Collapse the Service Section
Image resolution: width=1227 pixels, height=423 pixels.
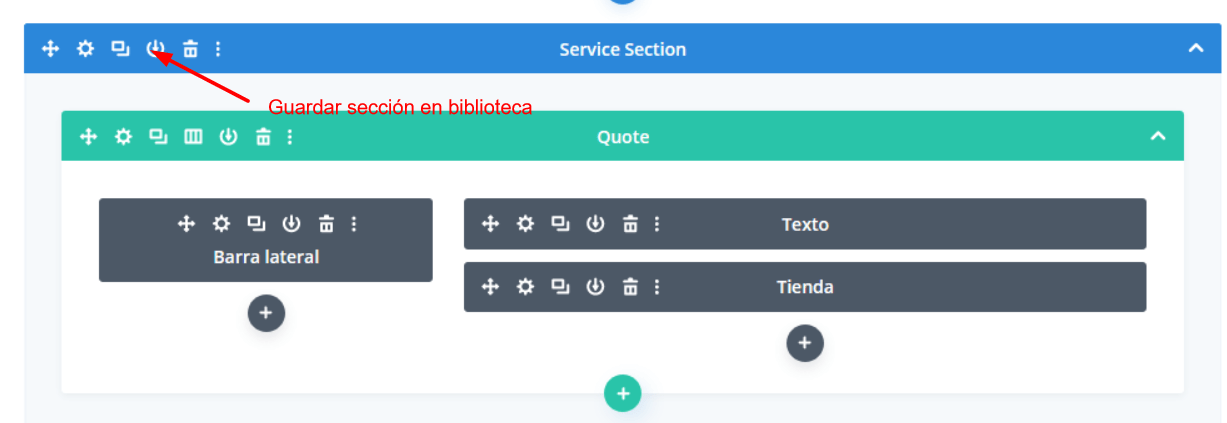tap(1196, 48)
